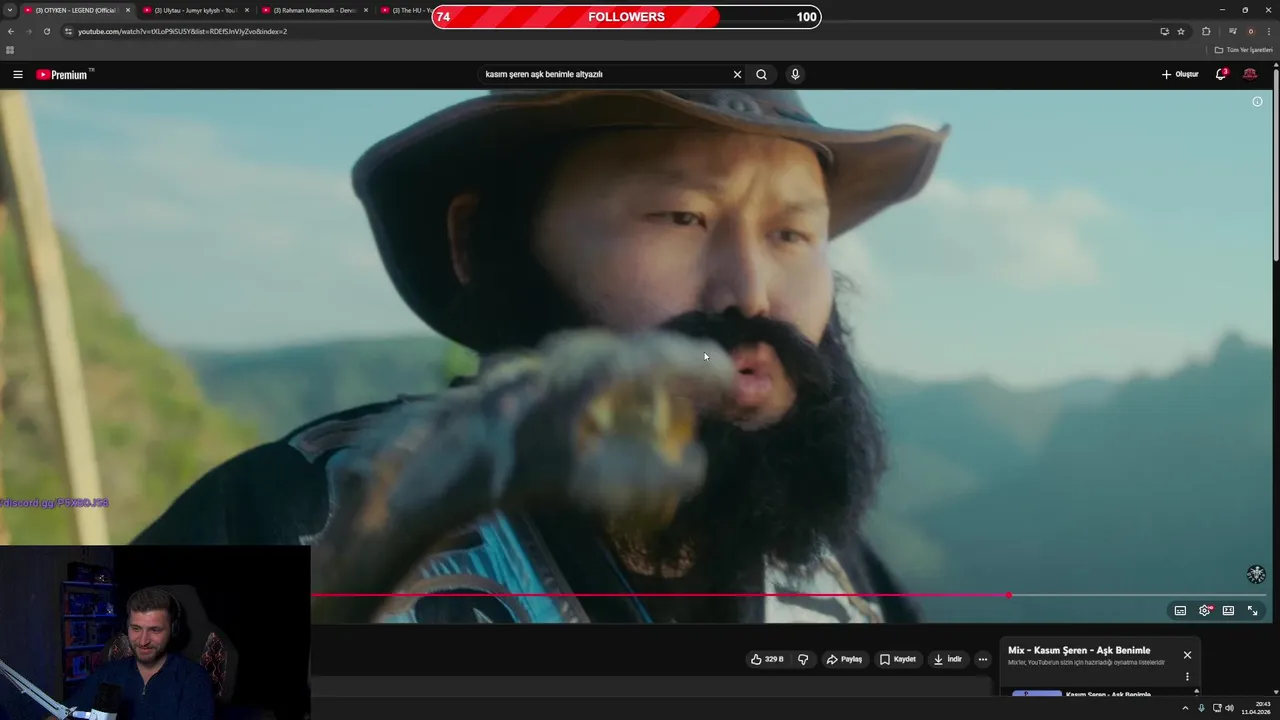
Task: Toggle subtitles in the video player
Action: [x=1180, y=610]
